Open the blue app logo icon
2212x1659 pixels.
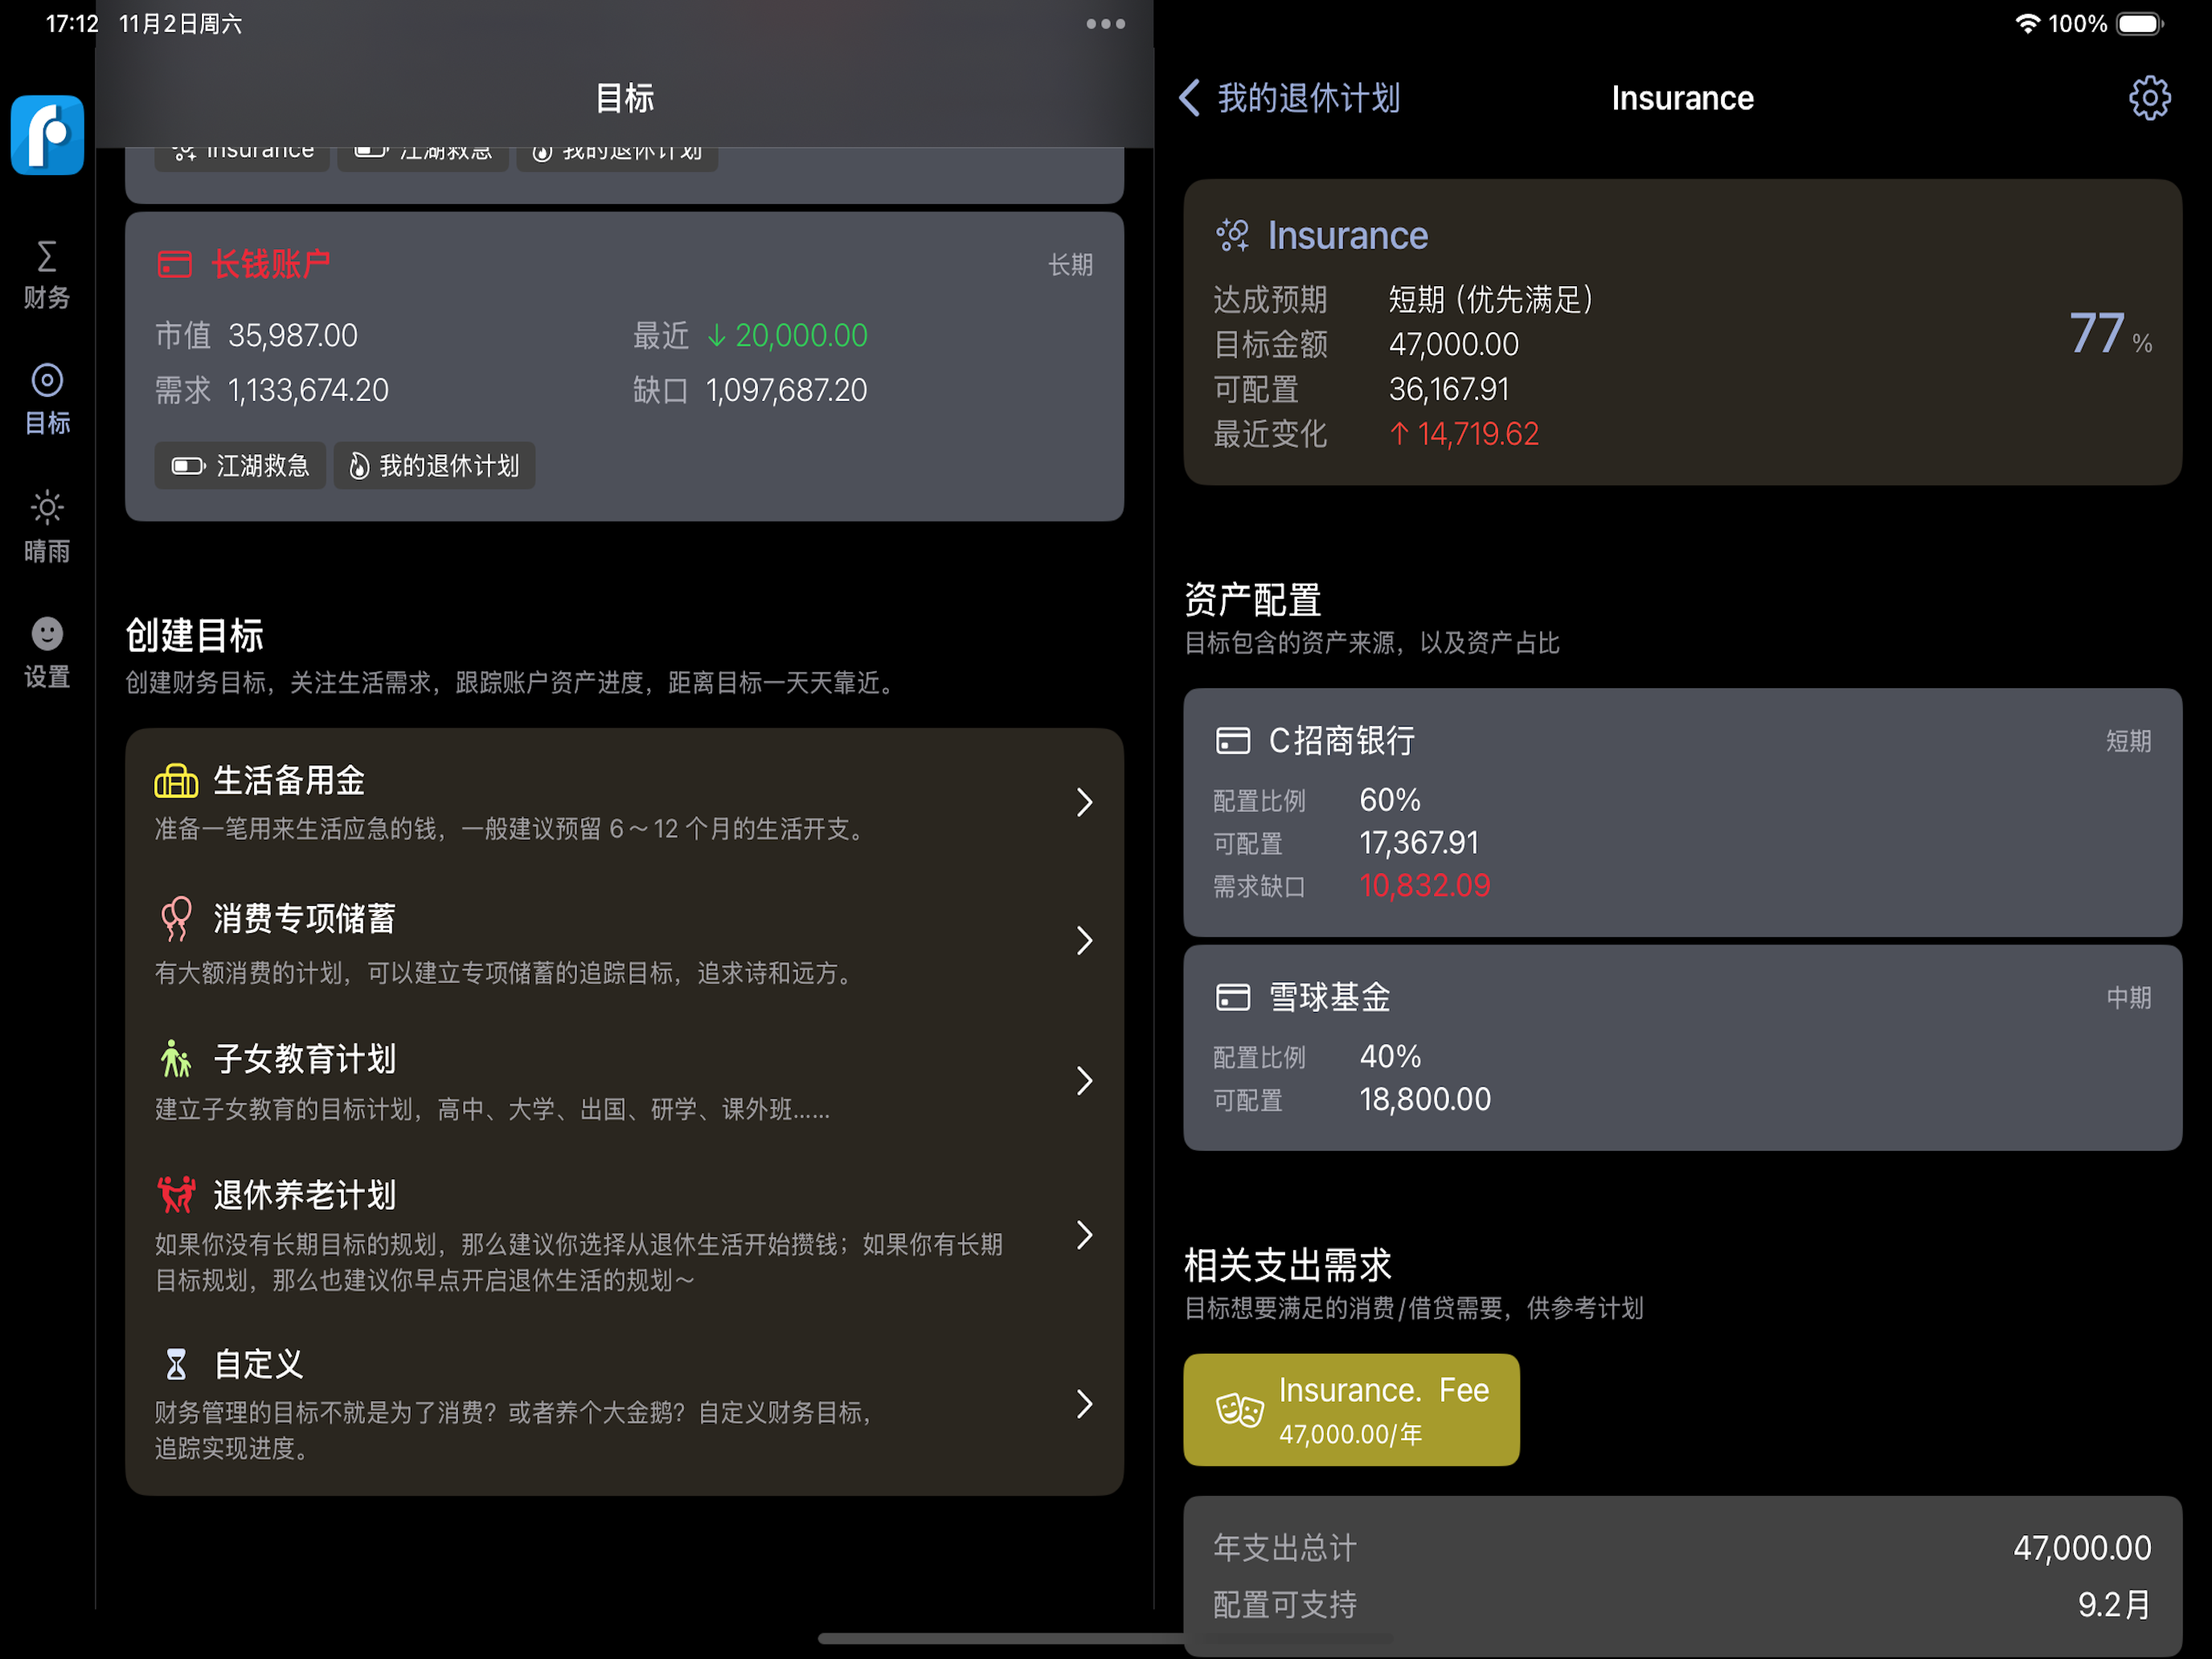pyautogui.click(x=47, y=135)
